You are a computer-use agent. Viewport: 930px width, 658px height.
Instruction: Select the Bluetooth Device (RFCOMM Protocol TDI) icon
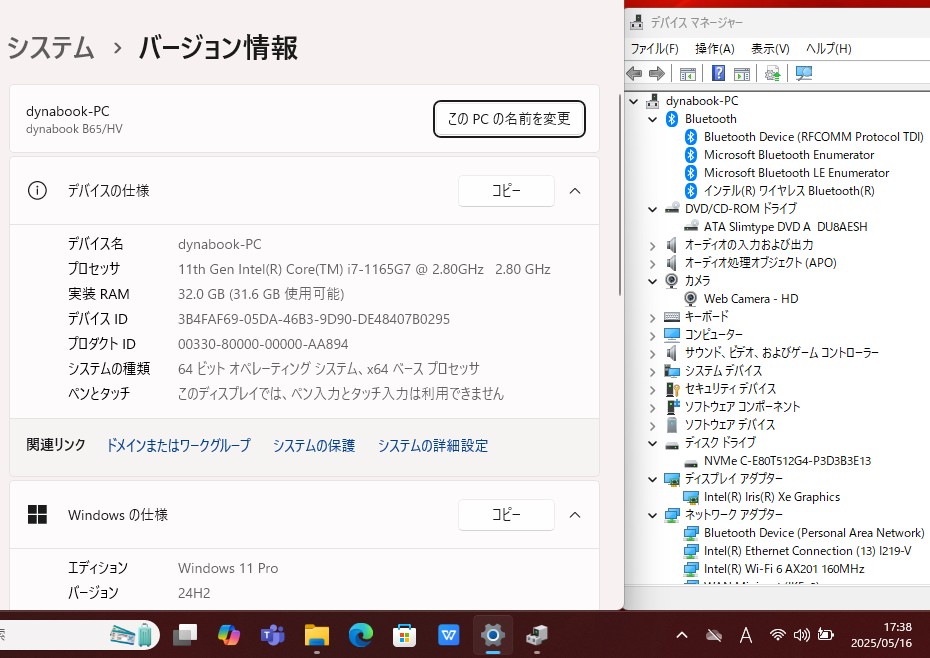pyautogui.click(x=691, y=137)
